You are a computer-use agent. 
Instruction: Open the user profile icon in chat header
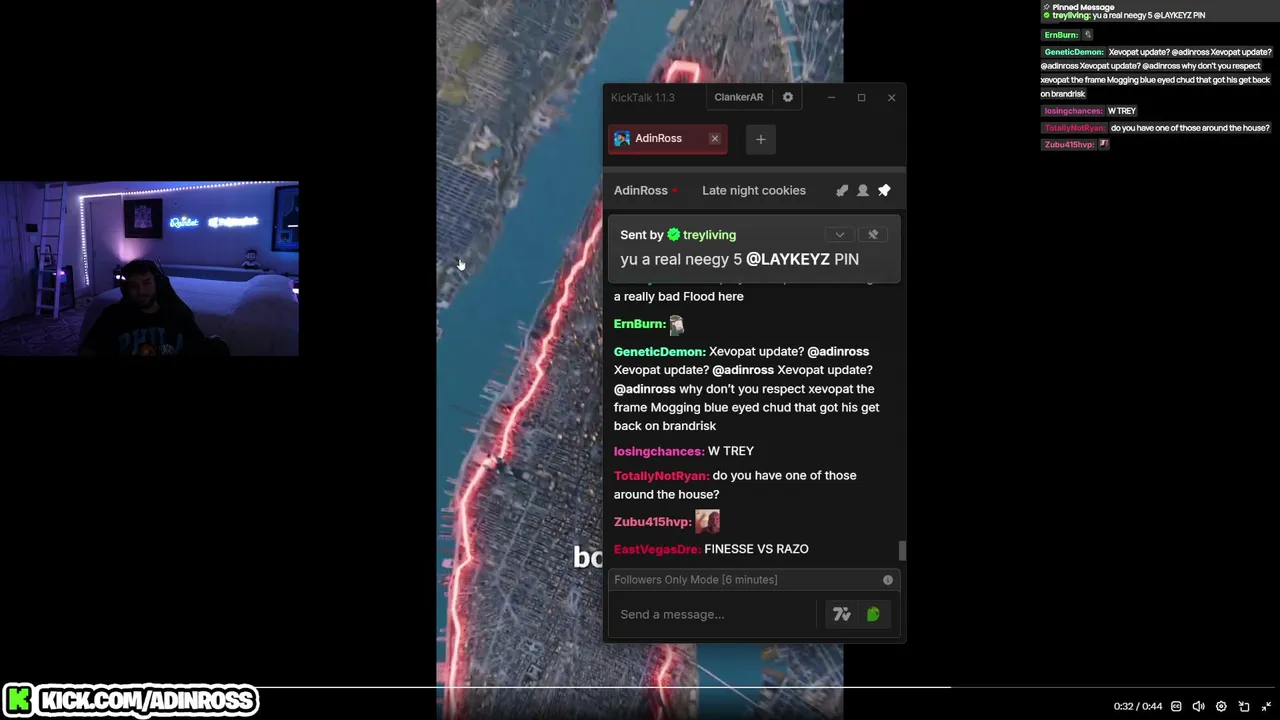[x=863, y=190]
